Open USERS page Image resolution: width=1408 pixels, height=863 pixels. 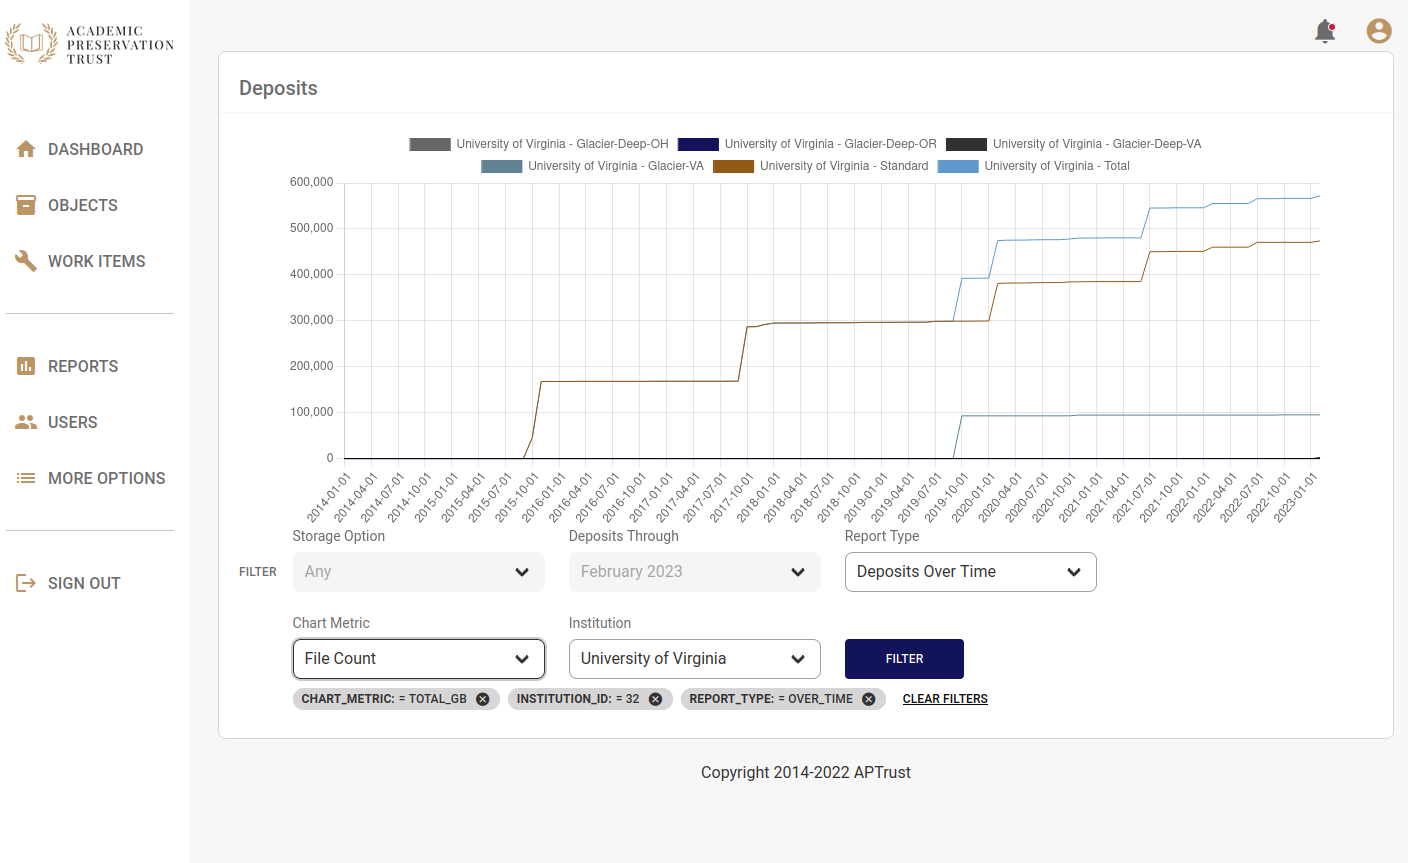(x=73, y=422)
